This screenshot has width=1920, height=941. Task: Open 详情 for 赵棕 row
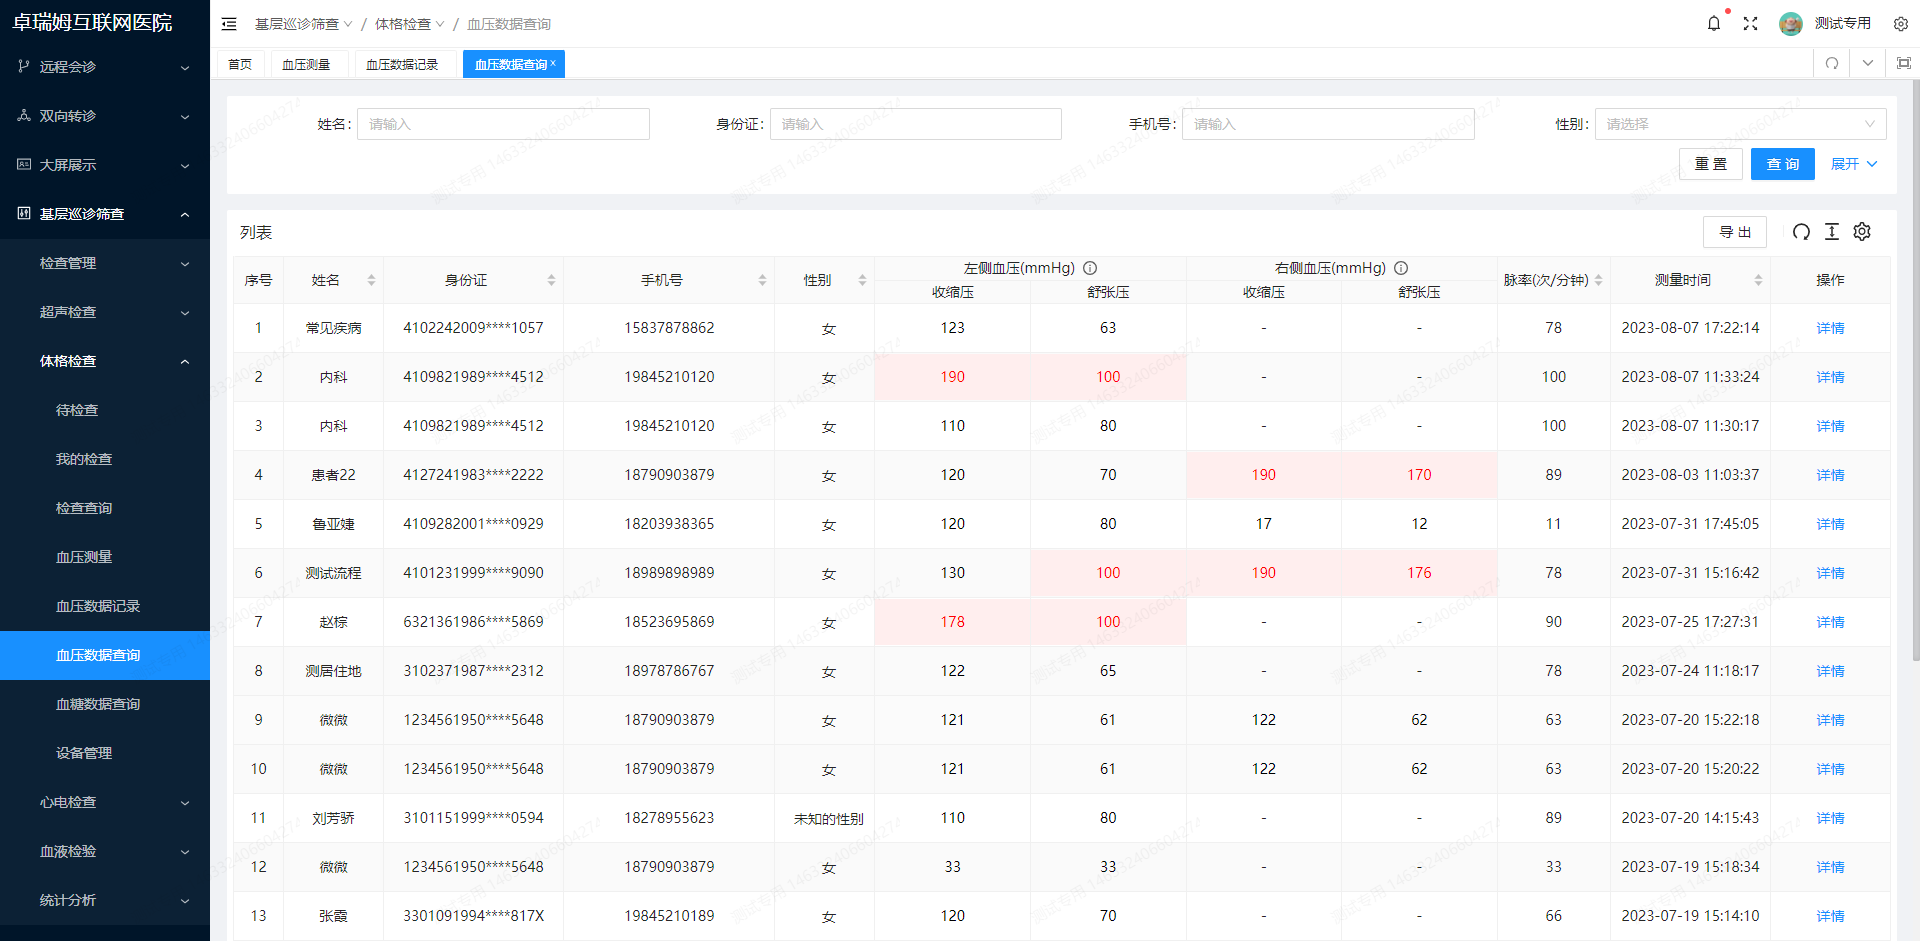point(1830,622)
